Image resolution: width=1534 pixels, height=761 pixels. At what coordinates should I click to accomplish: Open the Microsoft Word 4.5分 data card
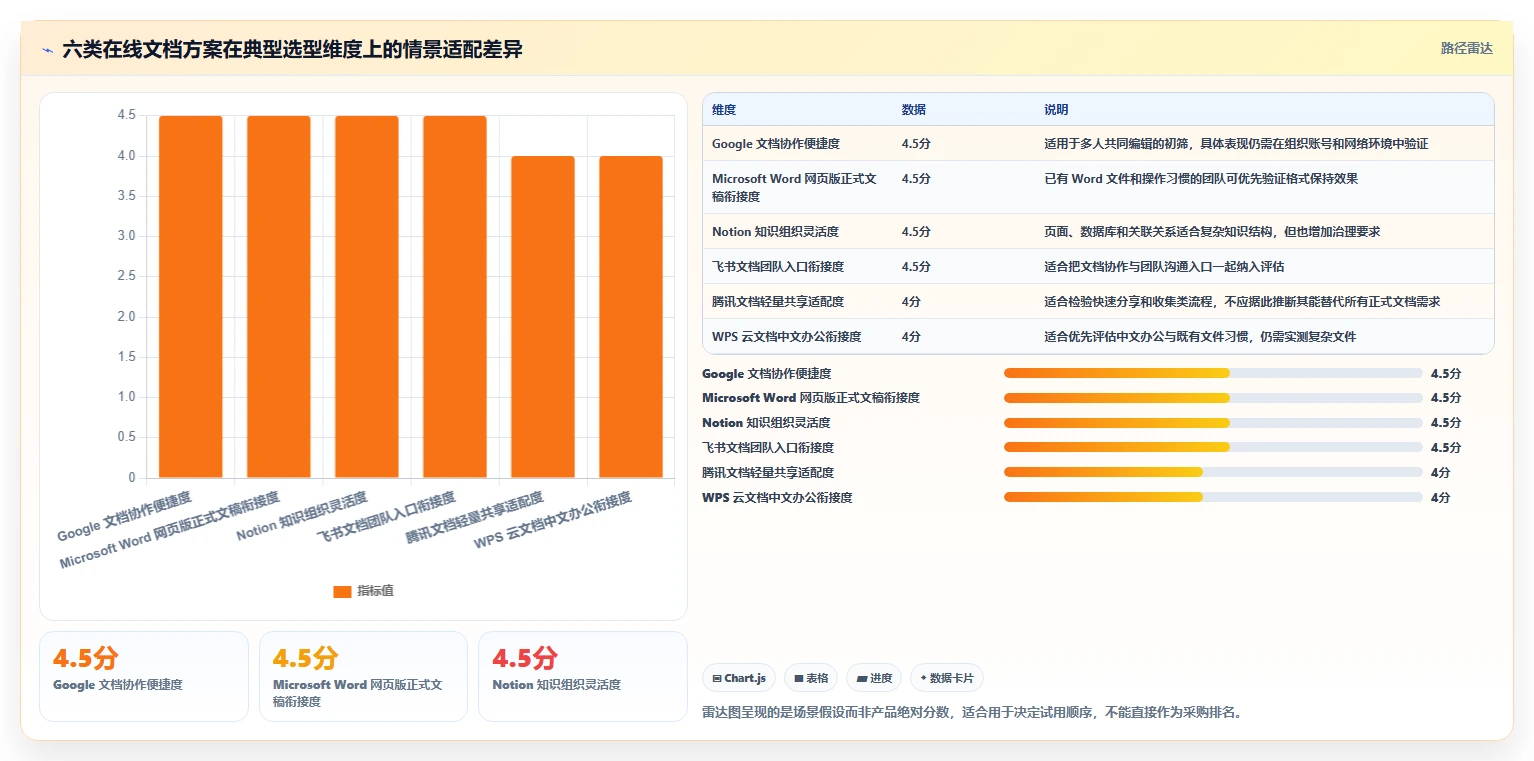(363, 676)
